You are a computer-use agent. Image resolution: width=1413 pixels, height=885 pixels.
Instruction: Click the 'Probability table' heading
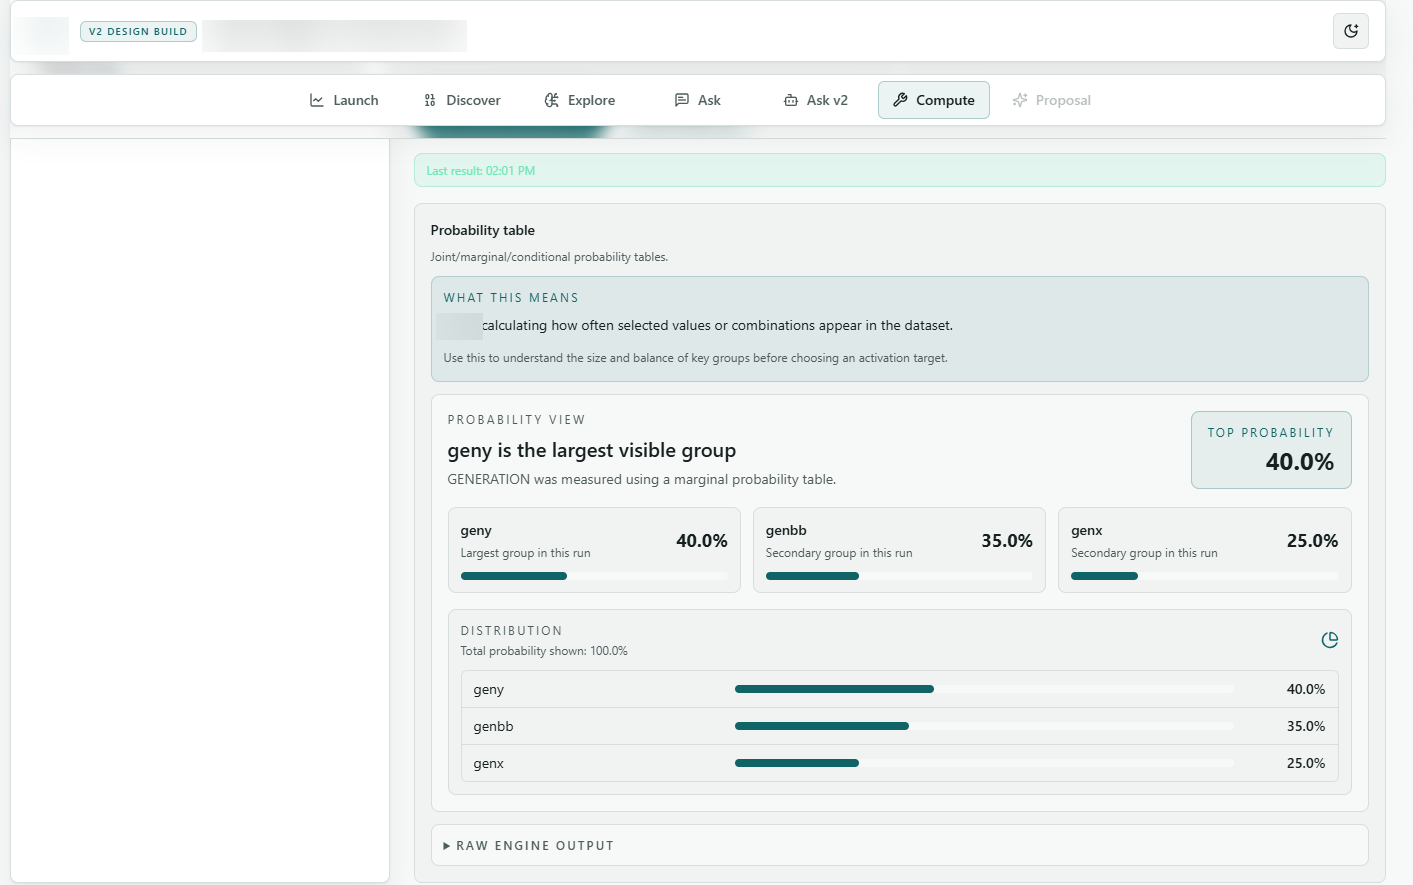[x=483, y=230]
